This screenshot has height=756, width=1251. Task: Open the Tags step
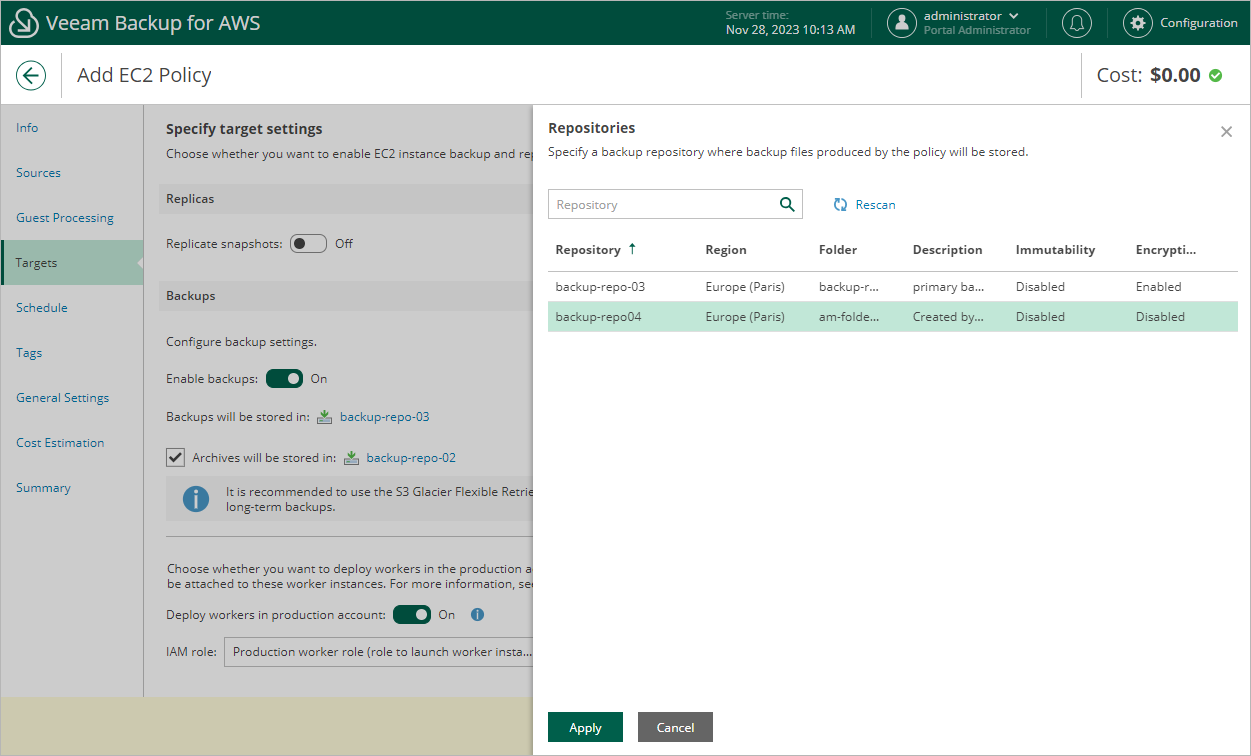pyautogui.click(x=29, y=353)
